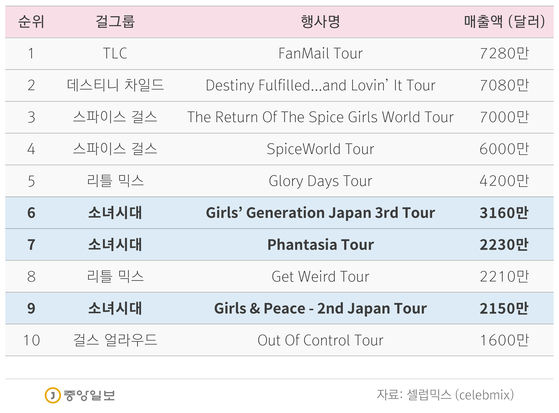This screenshot has height=413, width=559.
Task: Select the Destiny Fulfilled...and Lovin' It Tour row
Action: click(280, 86)
